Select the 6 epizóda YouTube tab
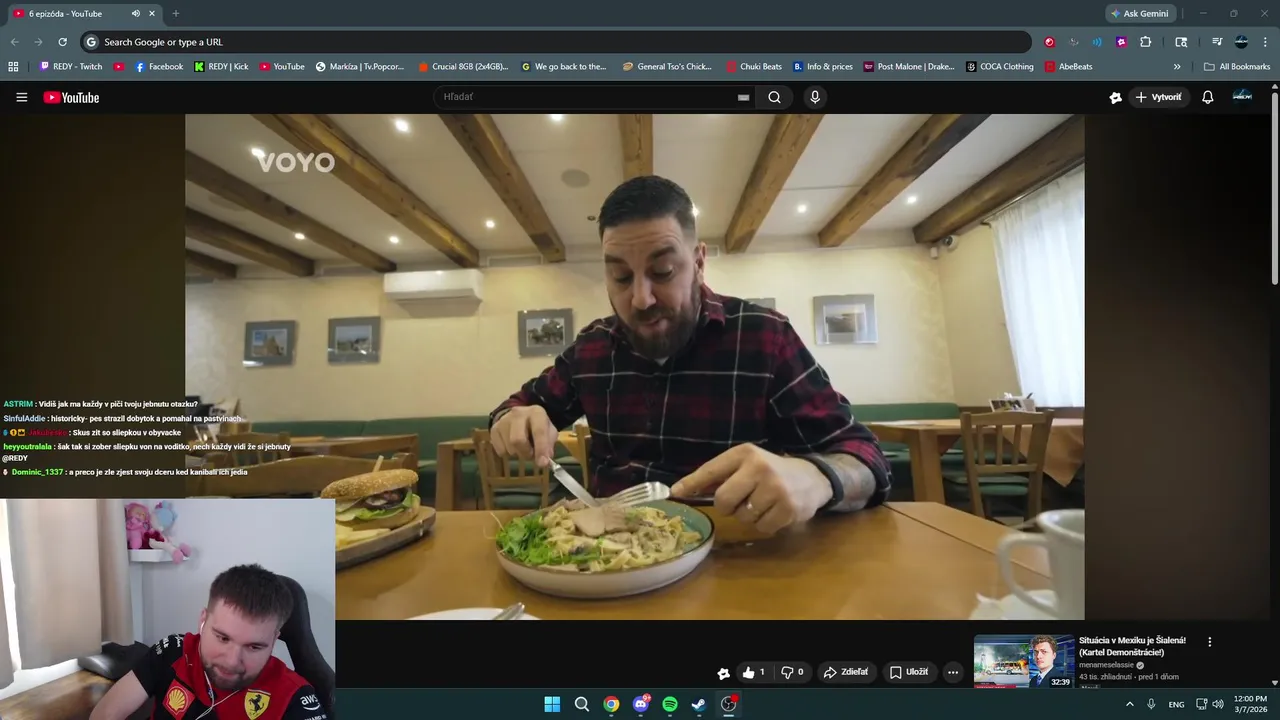 [x=84, y=14]
